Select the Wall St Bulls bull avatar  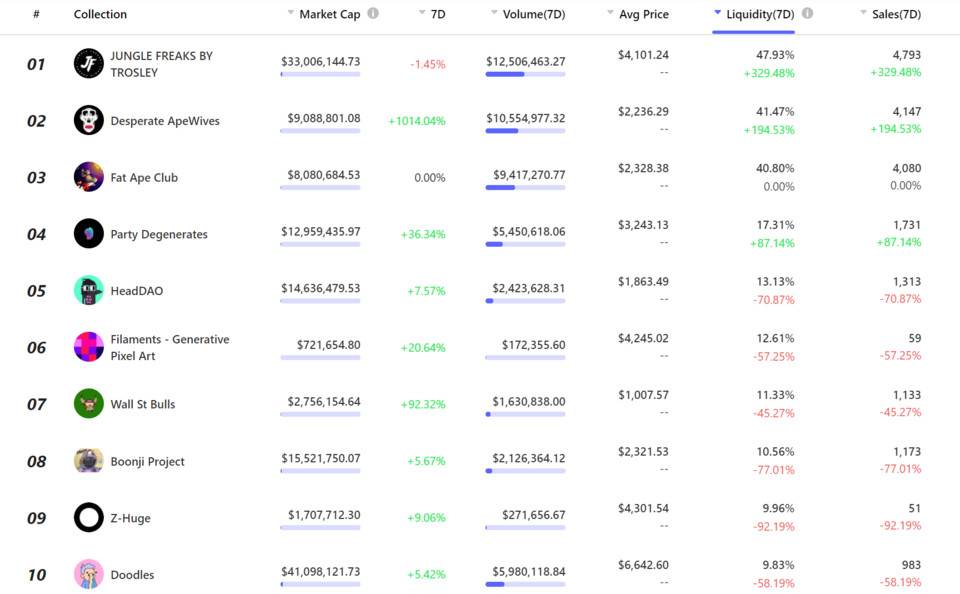point(89,404)
